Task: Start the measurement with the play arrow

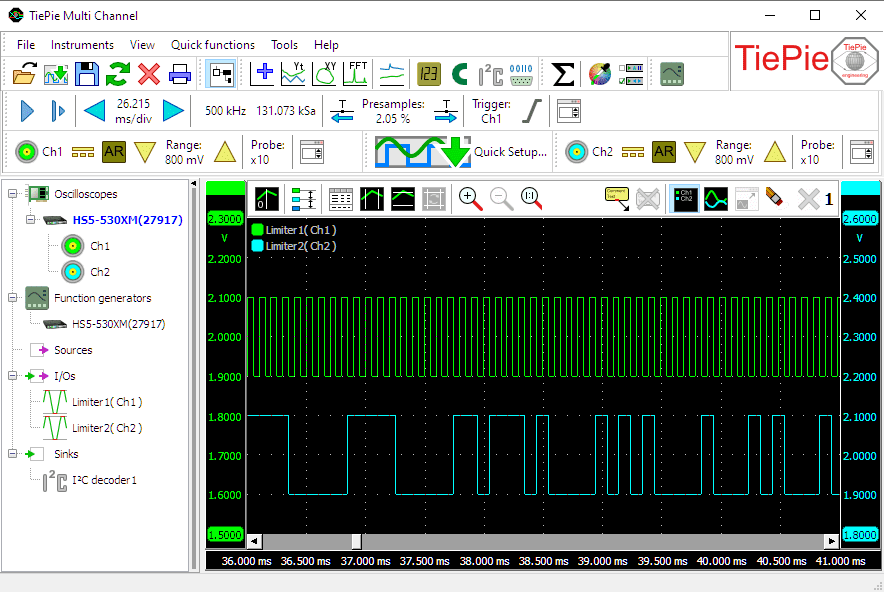Action: (25, 110)
